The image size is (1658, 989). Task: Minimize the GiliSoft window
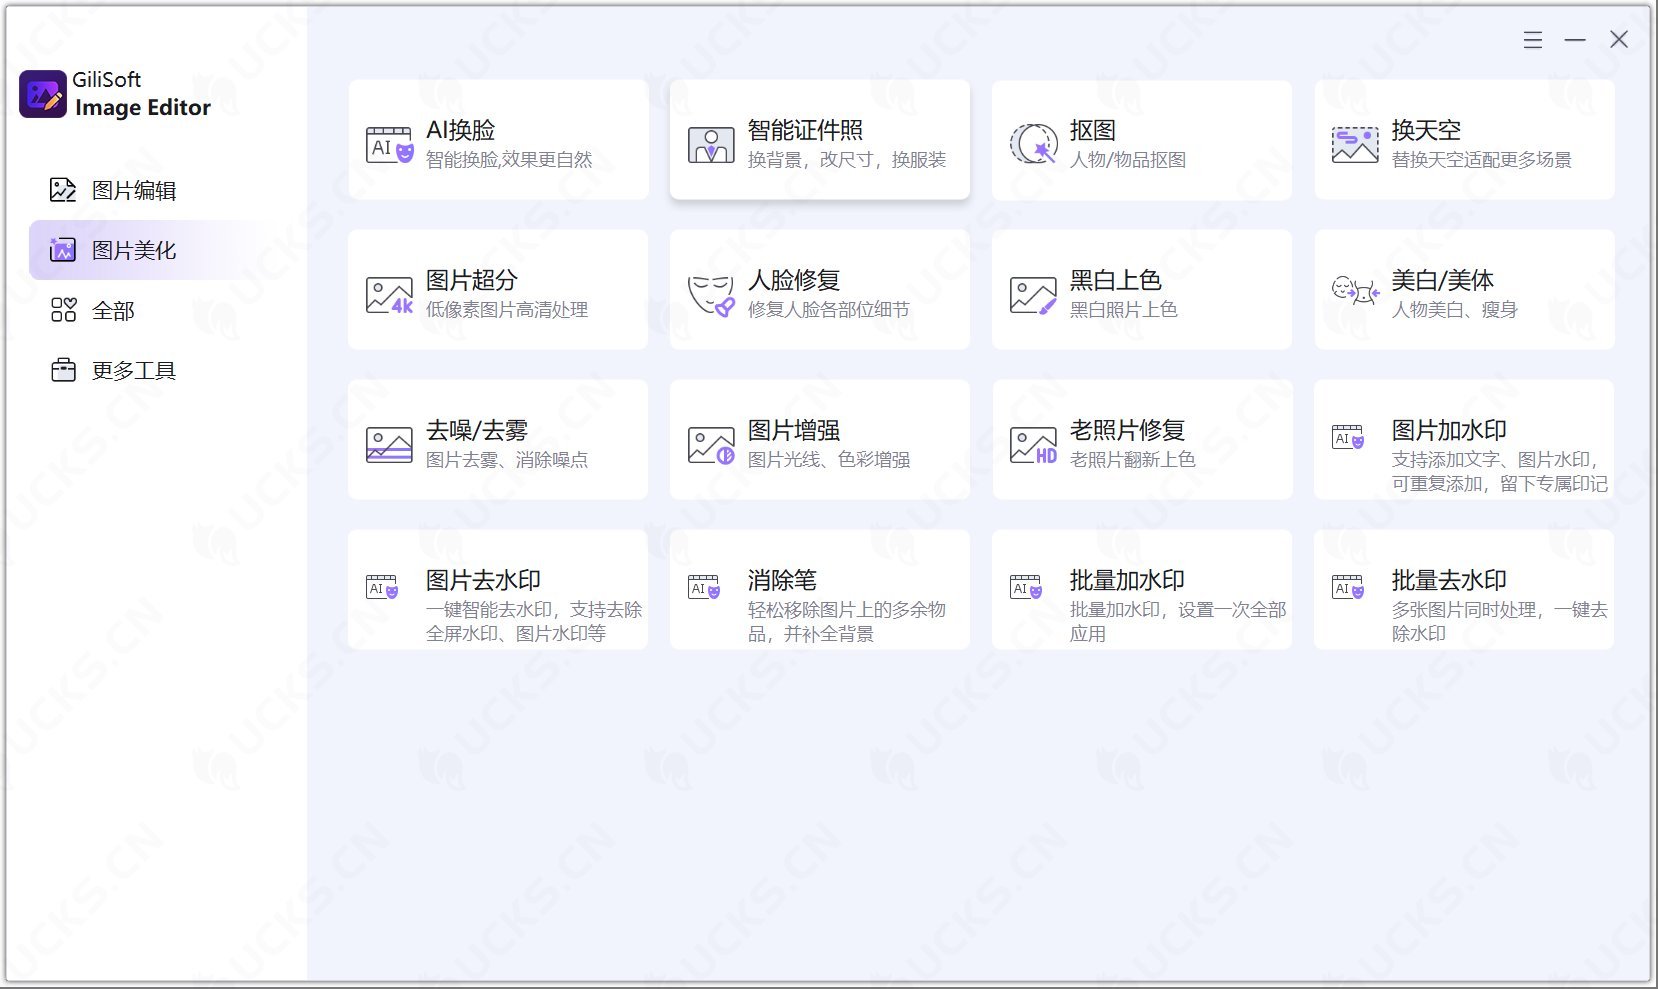tap(1575, 40)
